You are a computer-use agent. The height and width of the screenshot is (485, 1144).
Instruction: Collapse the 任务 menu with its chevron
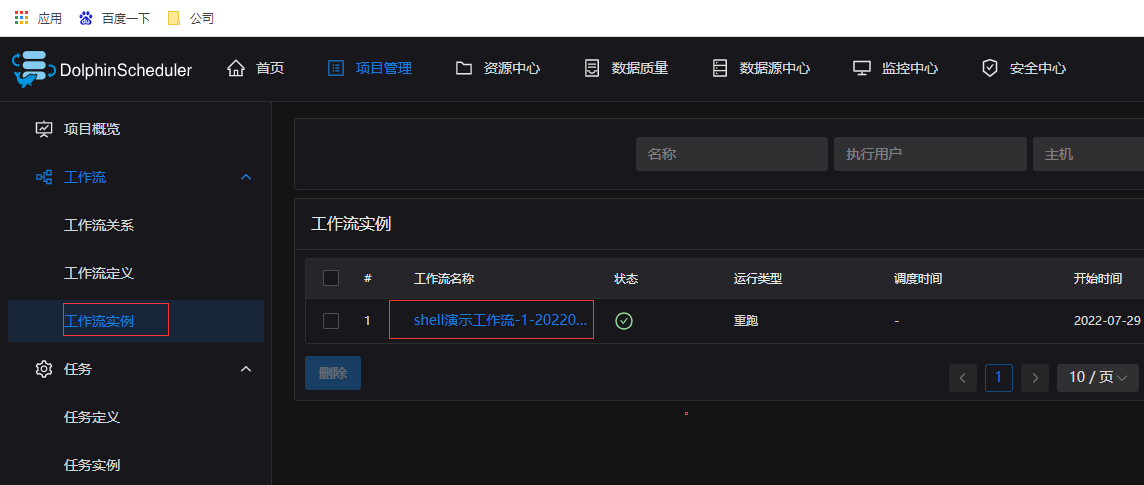[246, 369]
